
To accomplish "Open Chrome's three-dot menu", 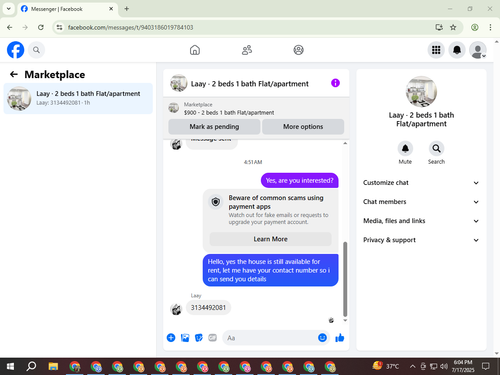I will pos(490,27).
